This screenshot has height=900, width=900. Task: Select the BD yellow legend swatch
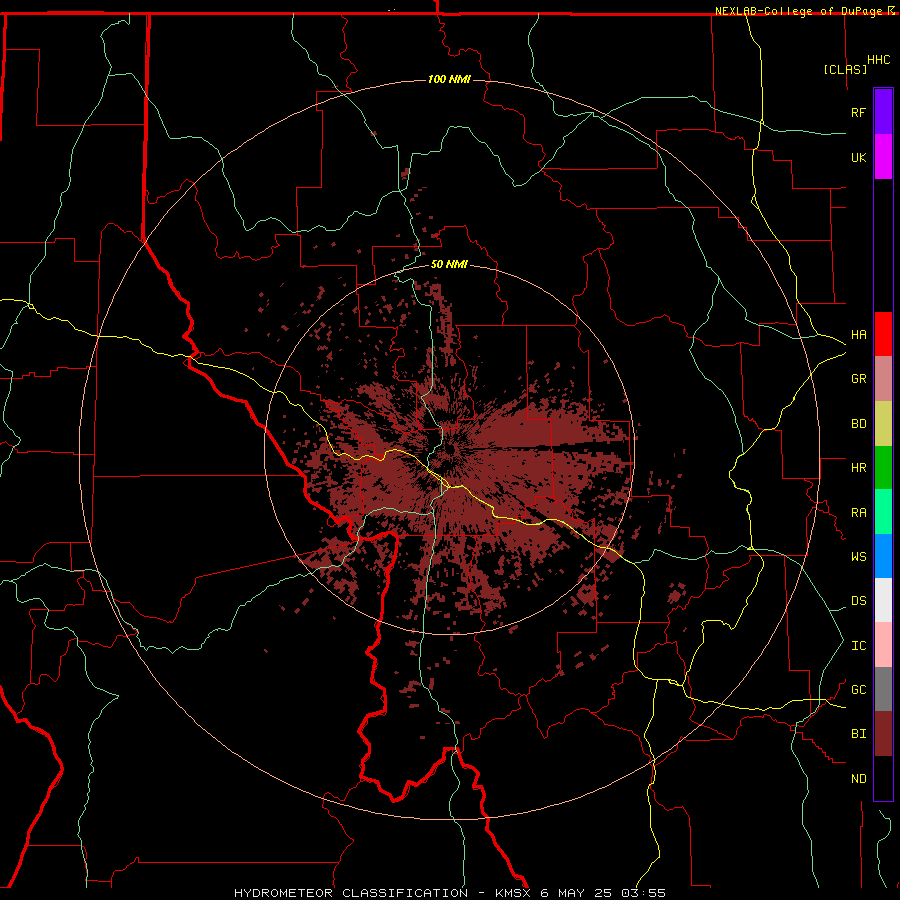883,424
